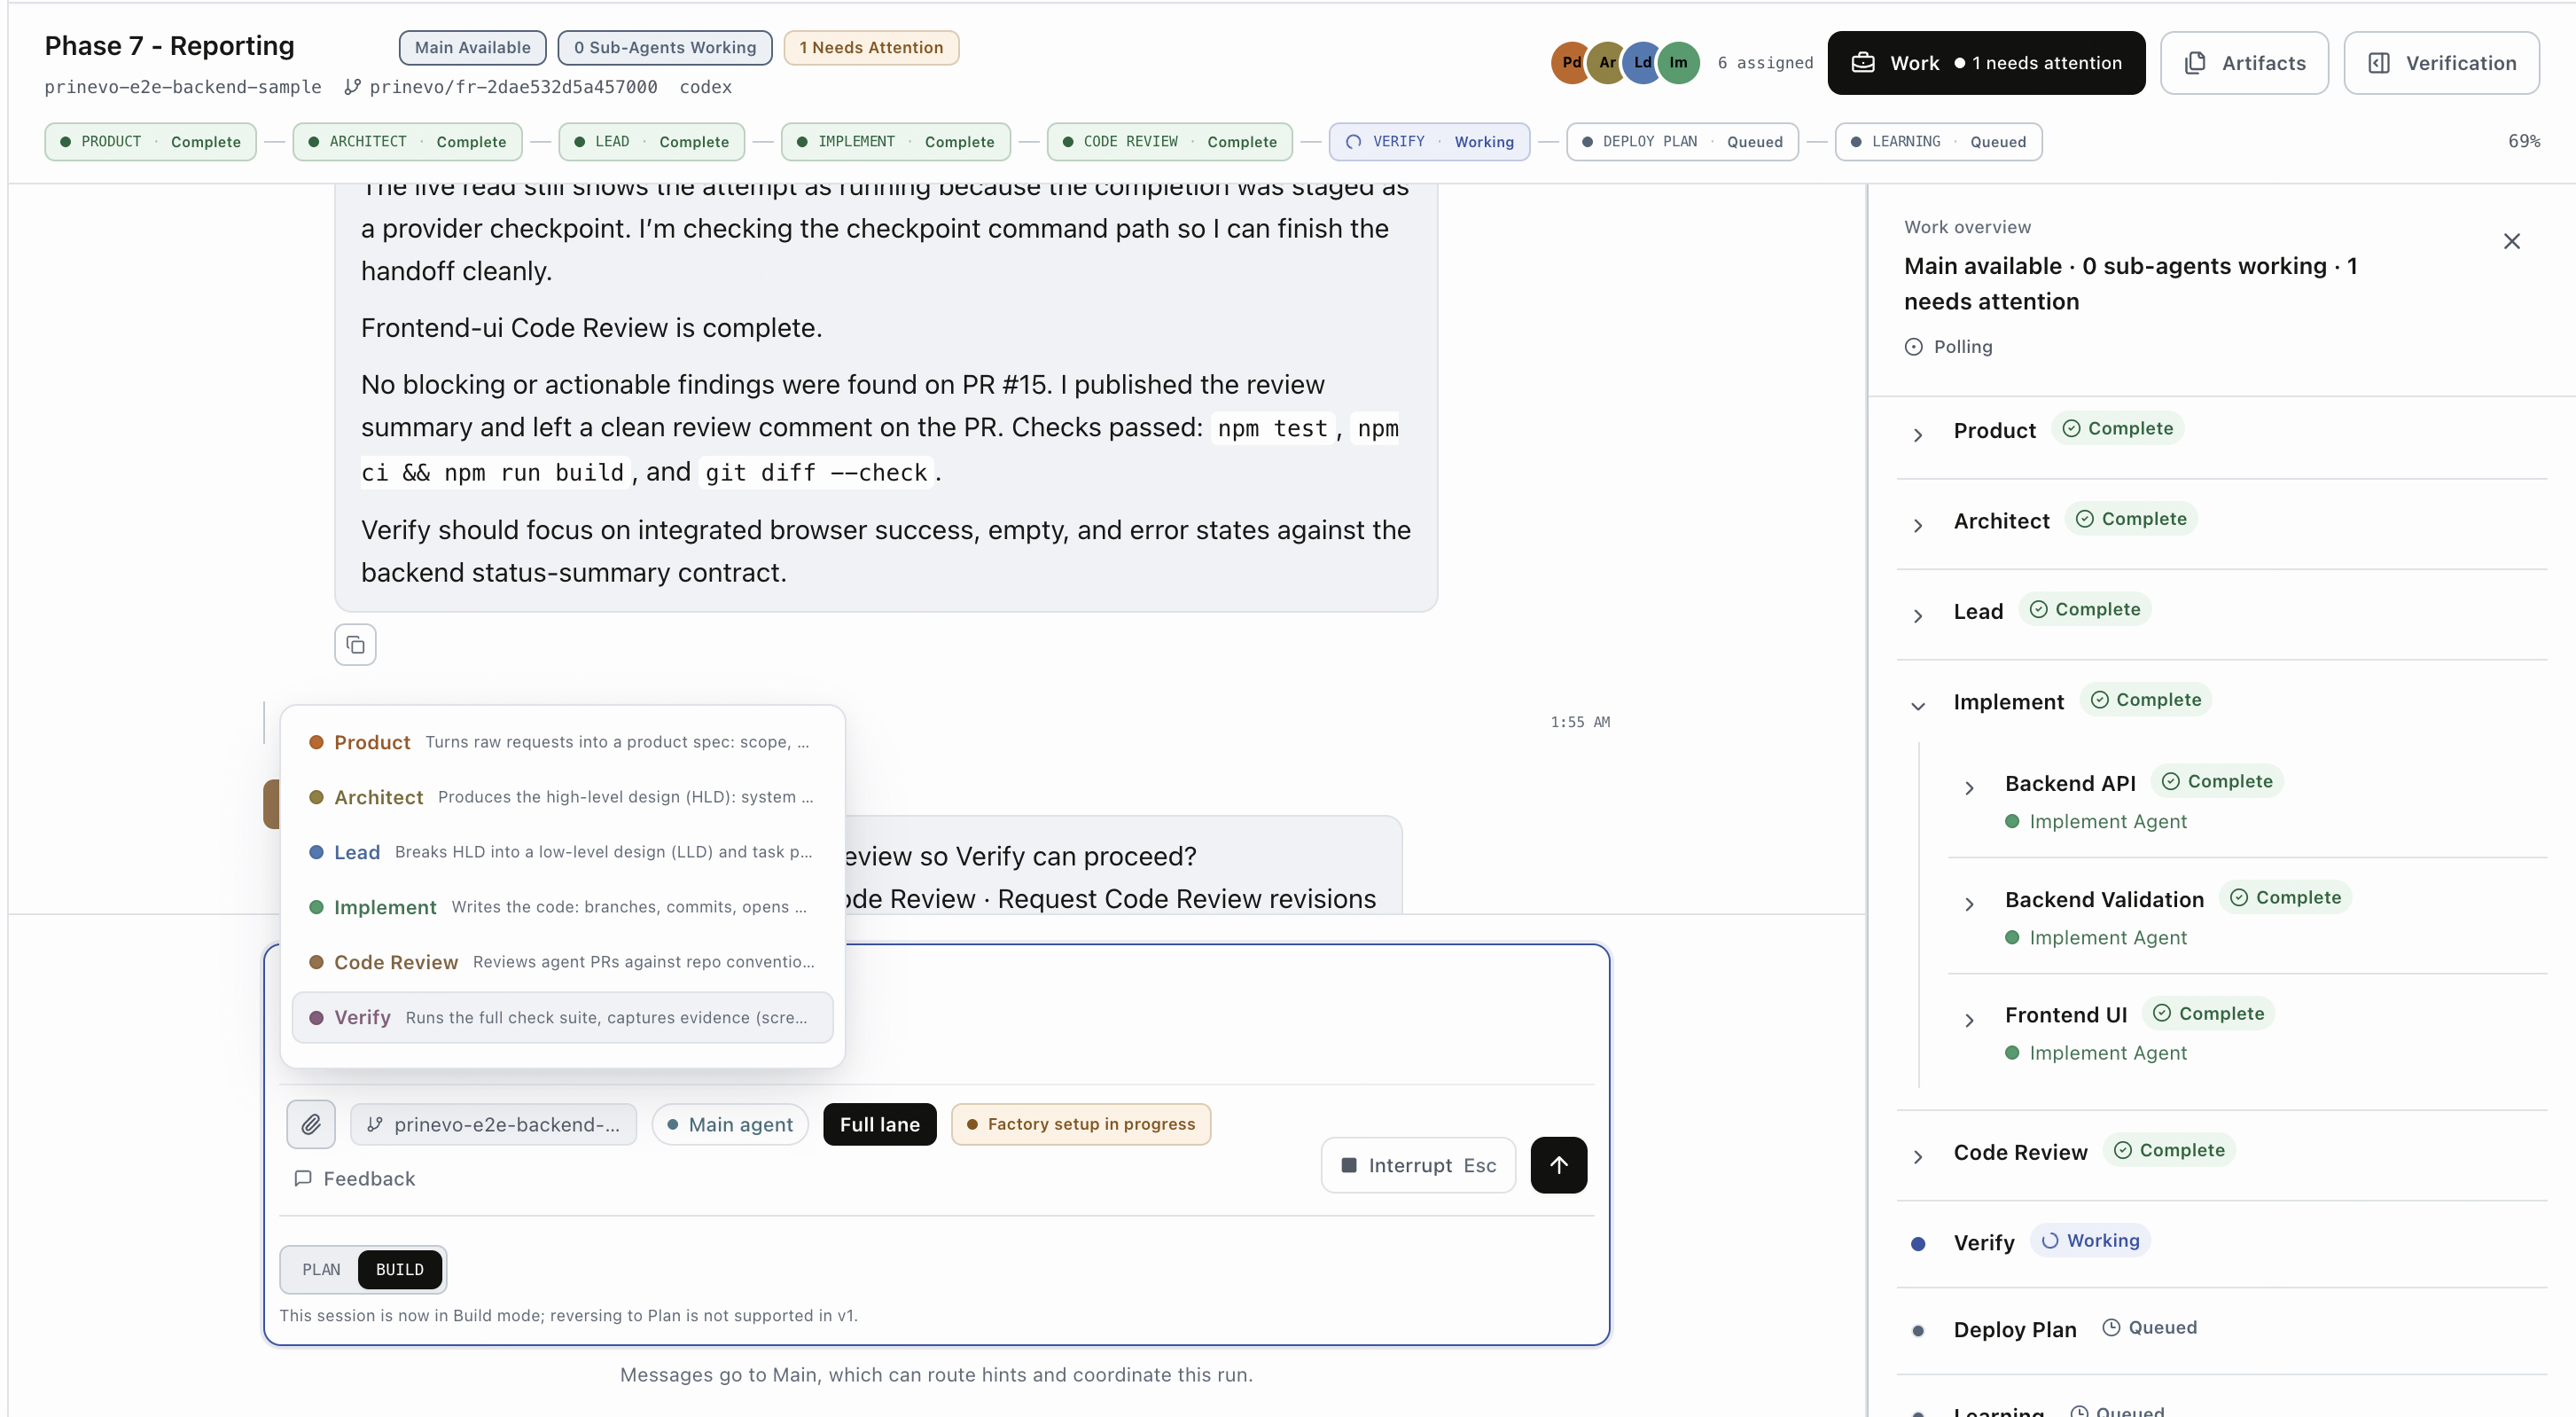Click the paperclip attach icon
The image size is (2576, 1417).
(311, 1124)
